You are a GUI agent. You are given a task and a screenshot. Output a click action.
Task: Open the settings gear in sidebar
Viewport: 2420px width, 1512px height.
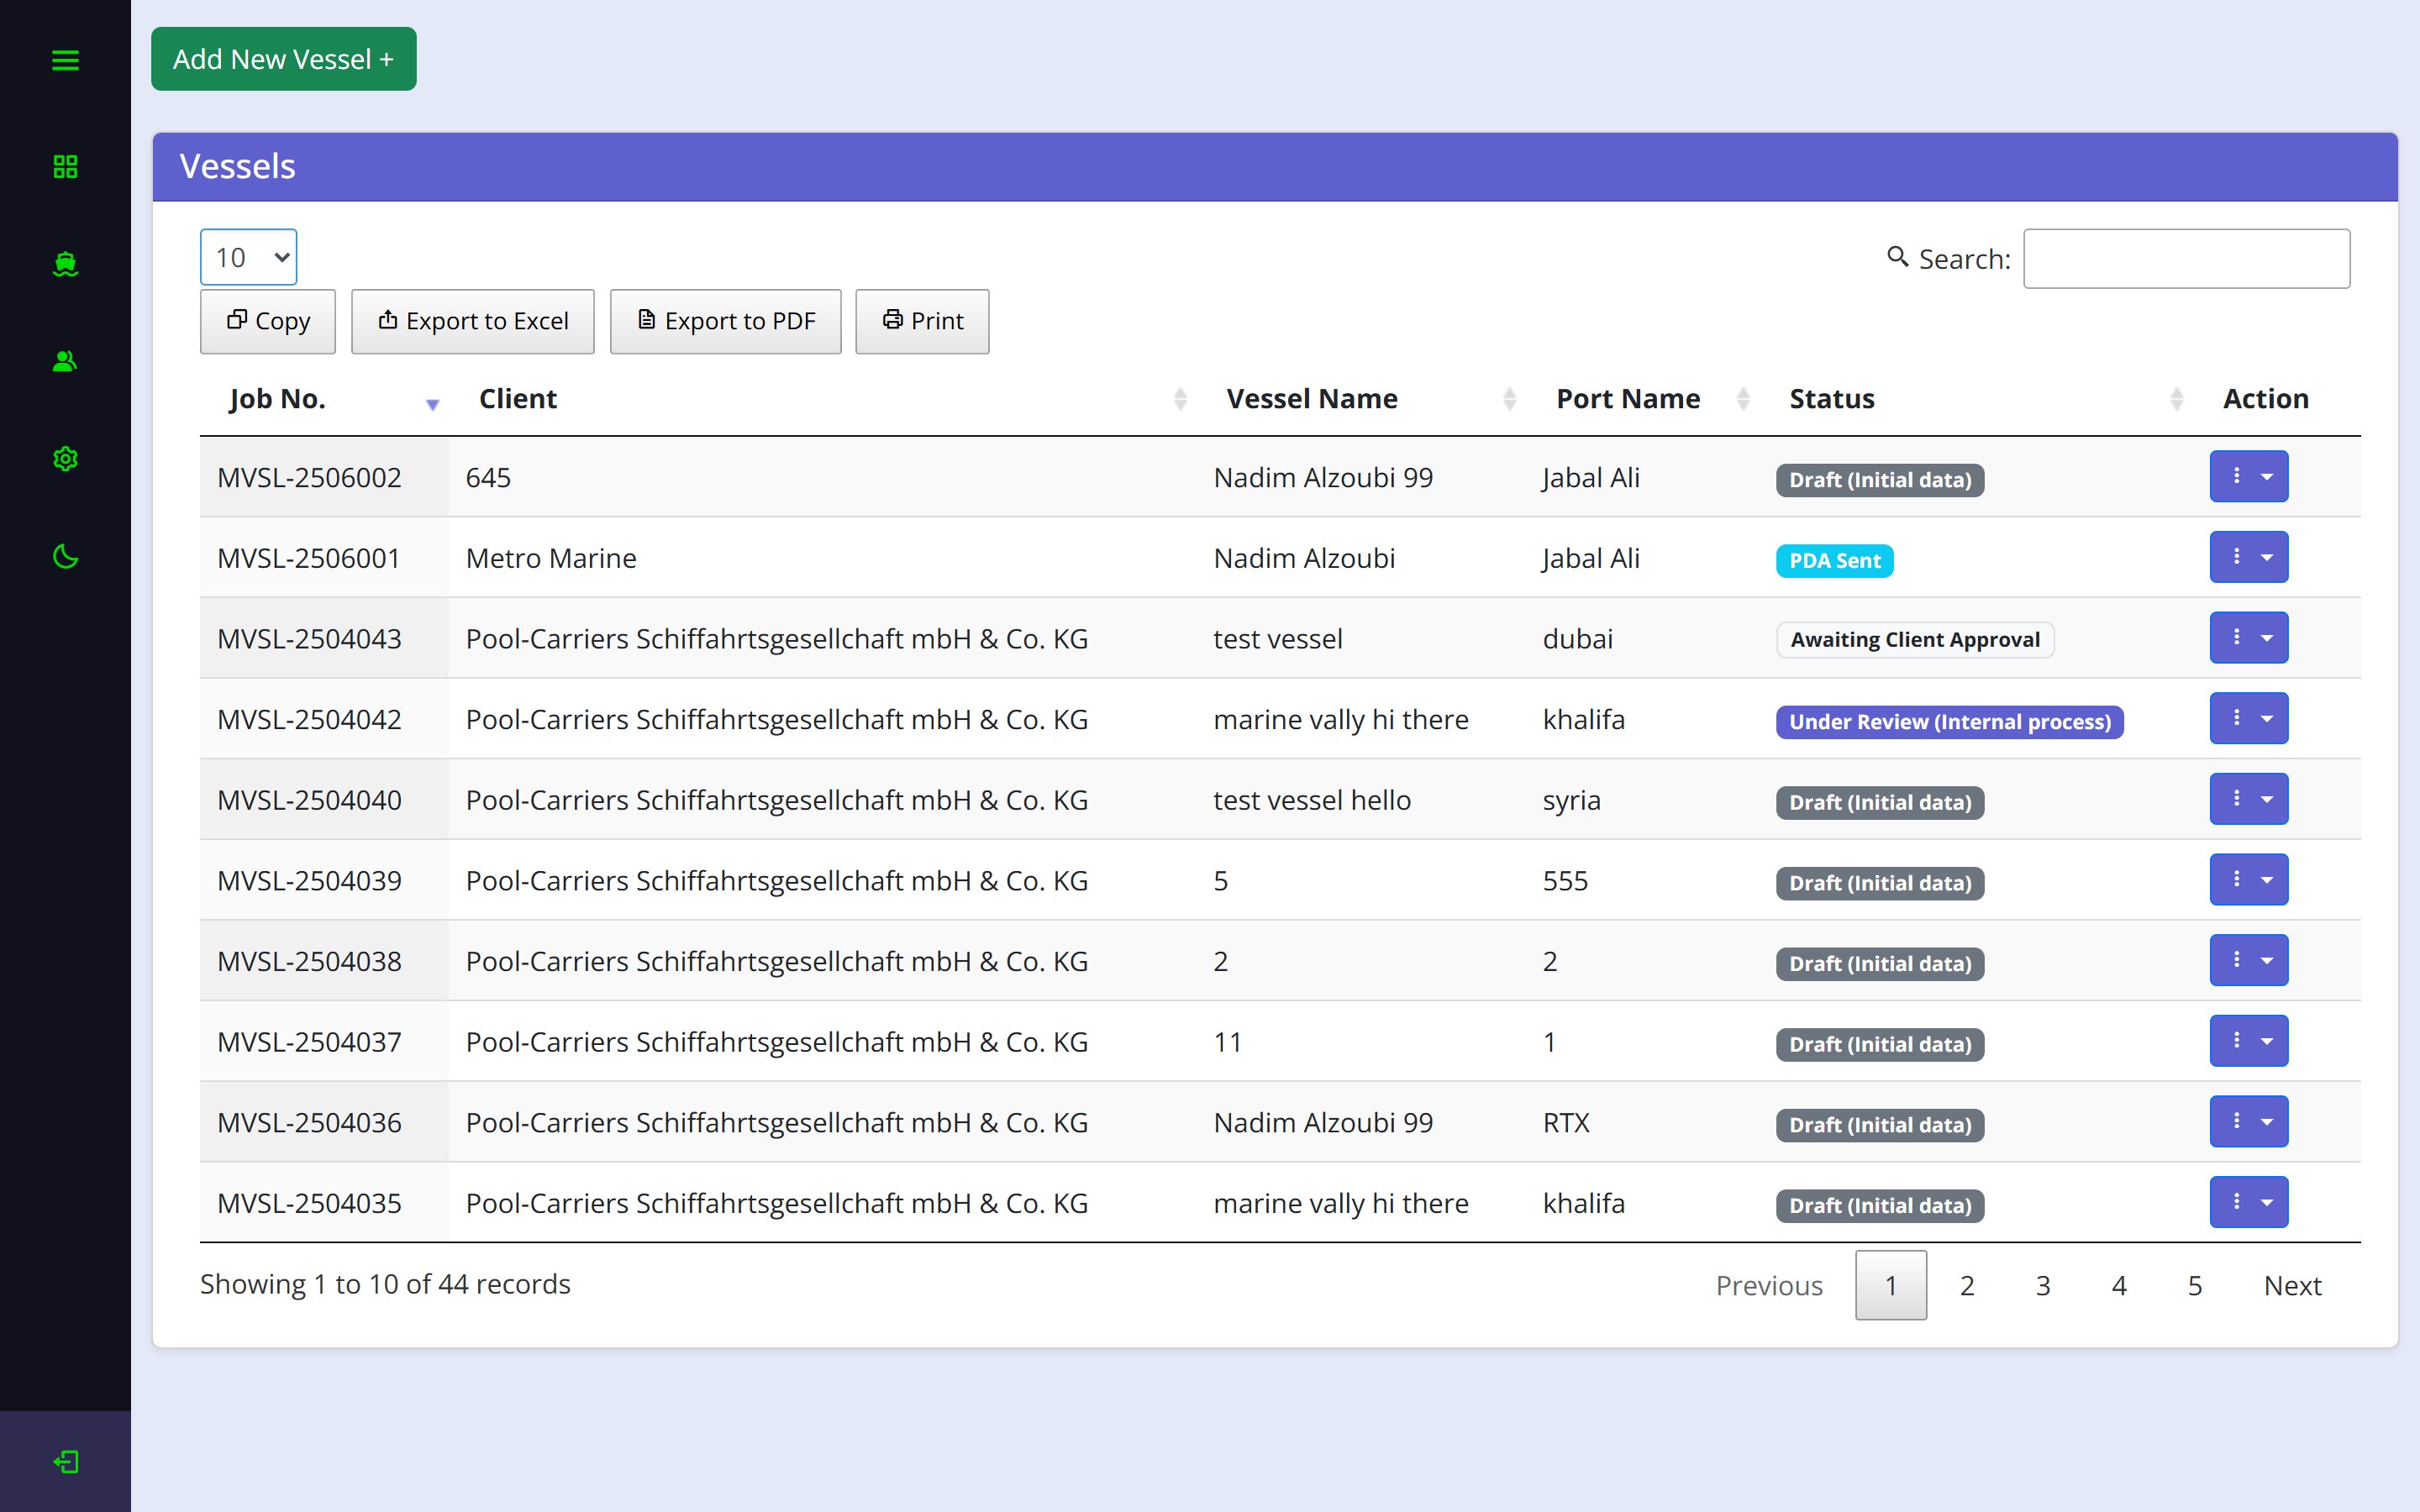click(65, 459)
